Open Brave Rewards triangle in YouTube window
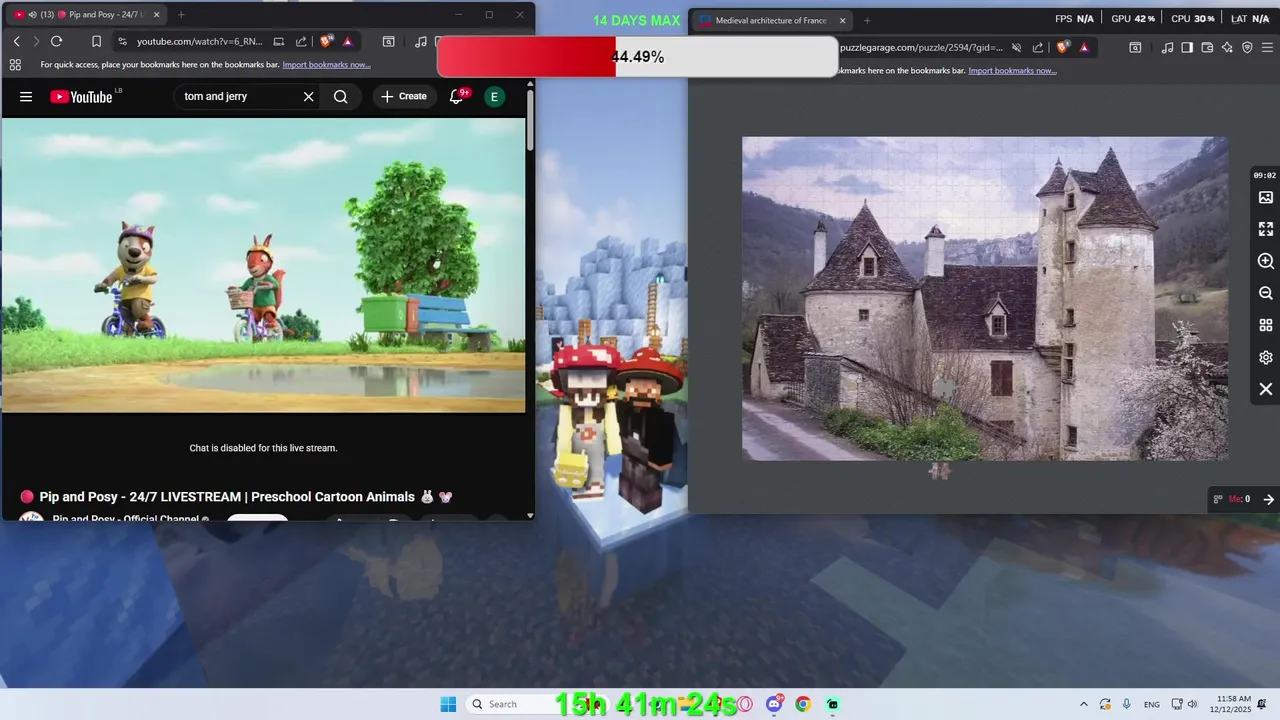Viewport: 1280px width, 720px height. pyautogui.click(x=347, y=41)
